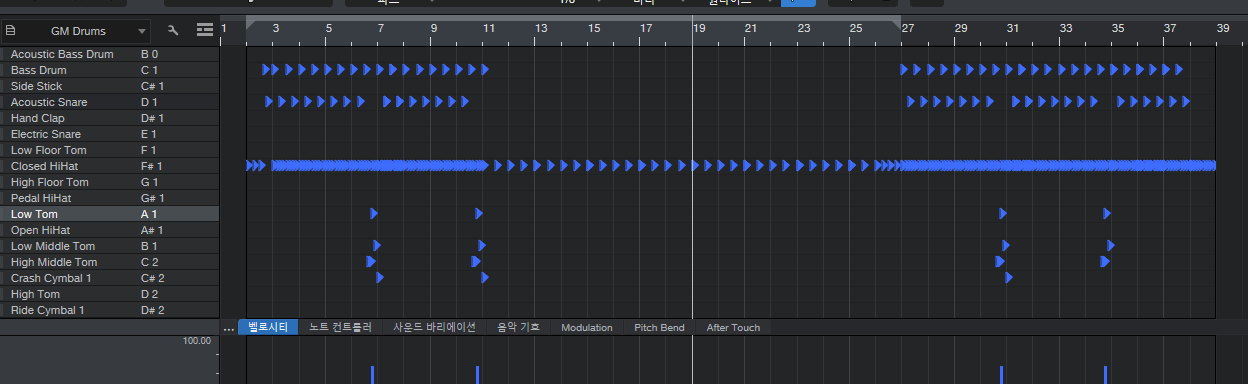
Task: Select the Hand Clap row
Action: pos(110,118)
